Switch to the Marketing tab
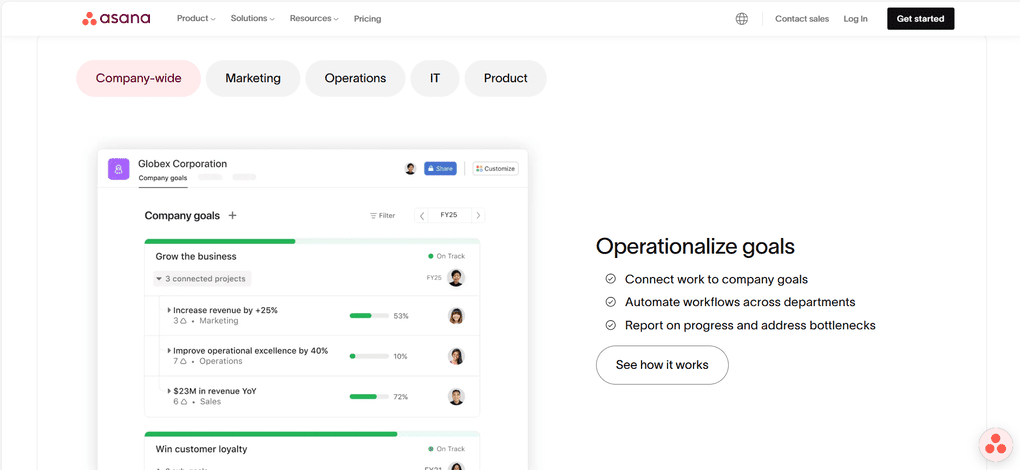 (253, 79)
